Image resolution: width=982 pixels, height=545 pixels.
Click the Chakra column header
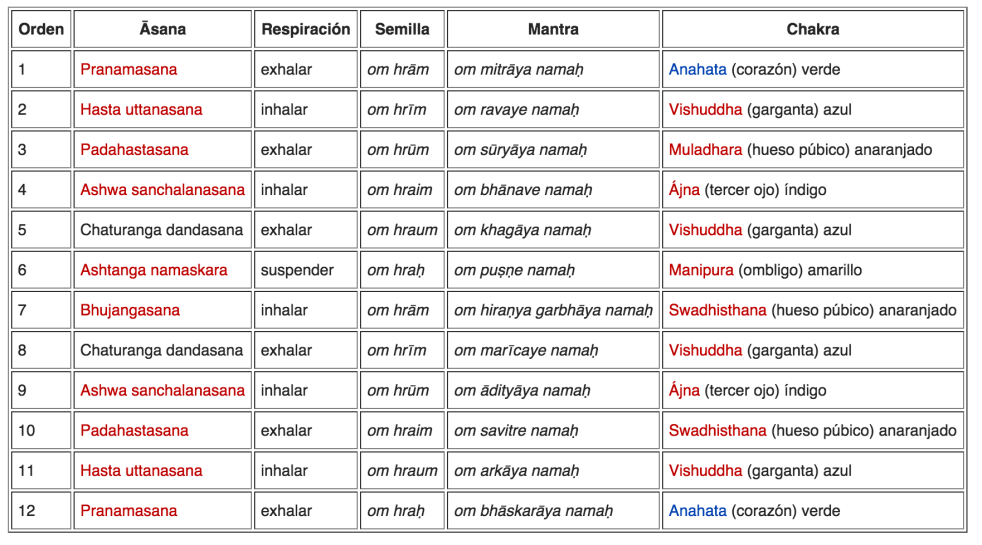[x=812, y=30]
